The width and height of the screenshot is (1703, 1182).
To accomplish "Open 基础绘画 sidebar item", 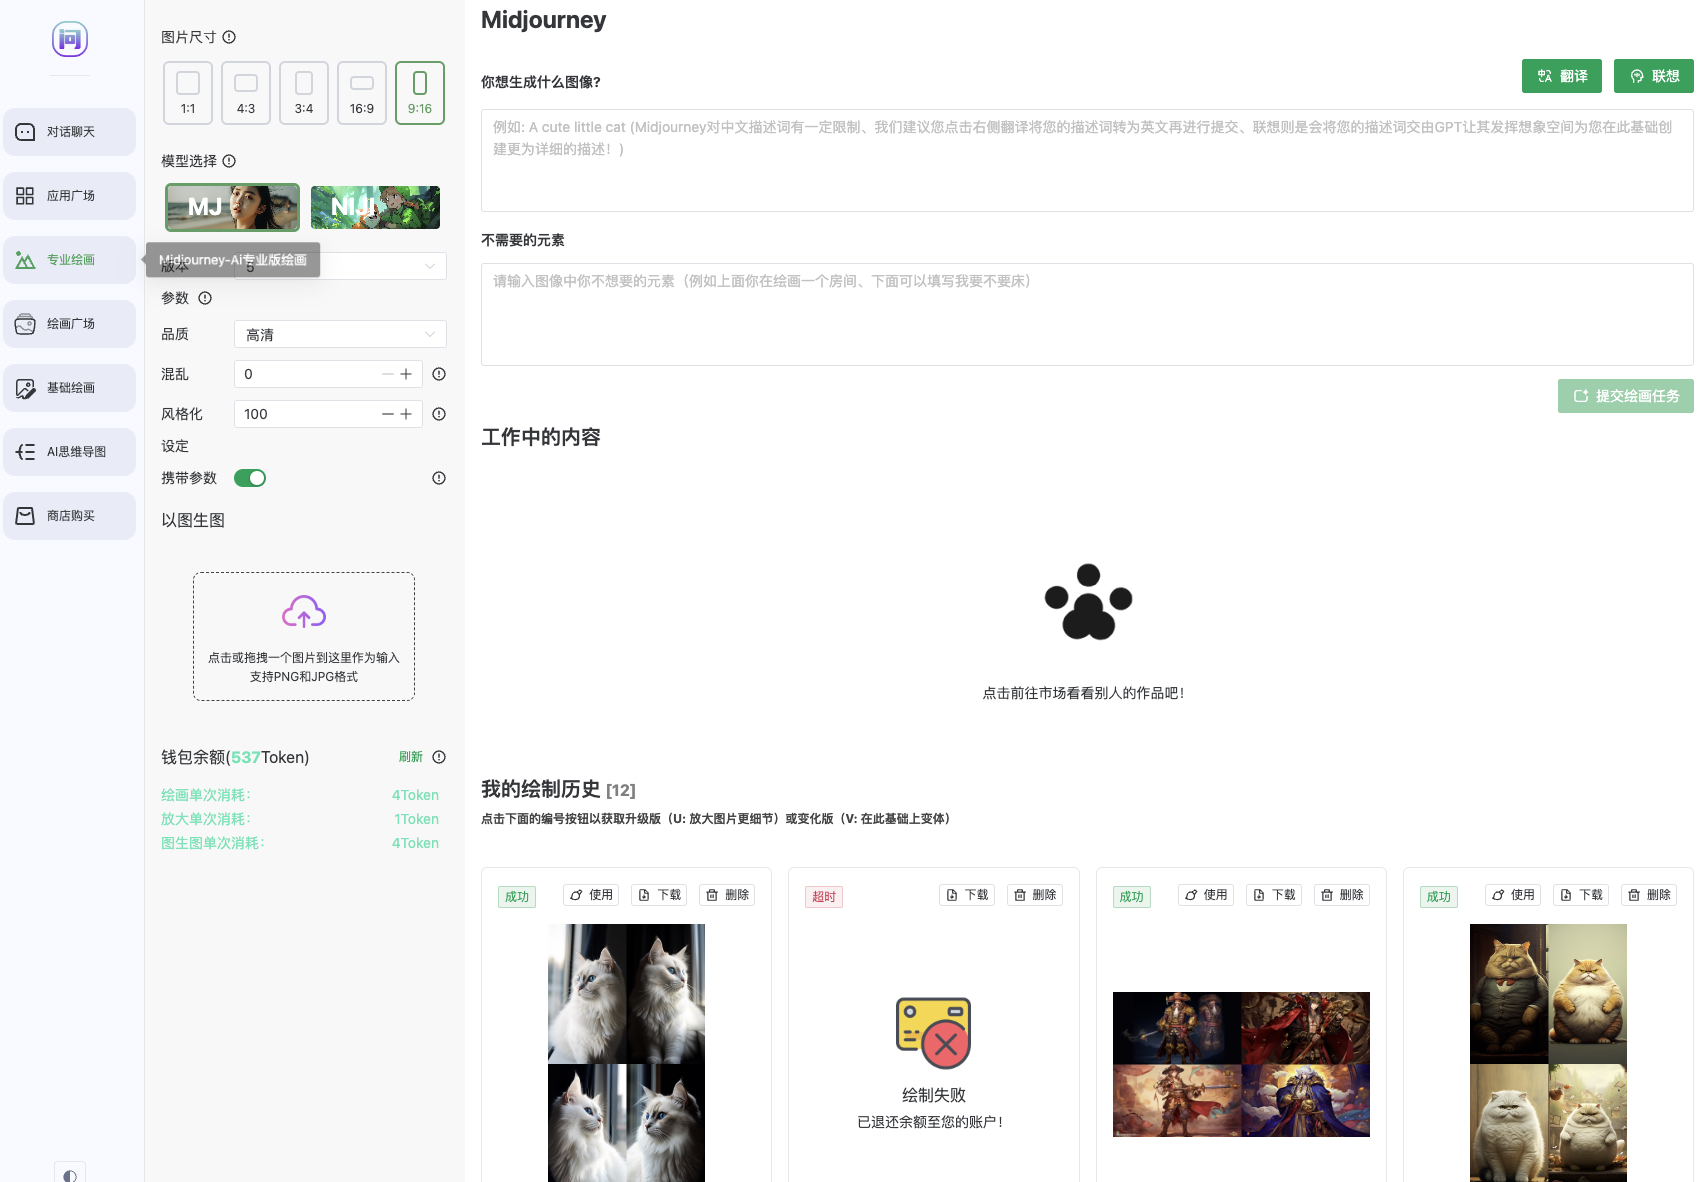I will 70,388.
